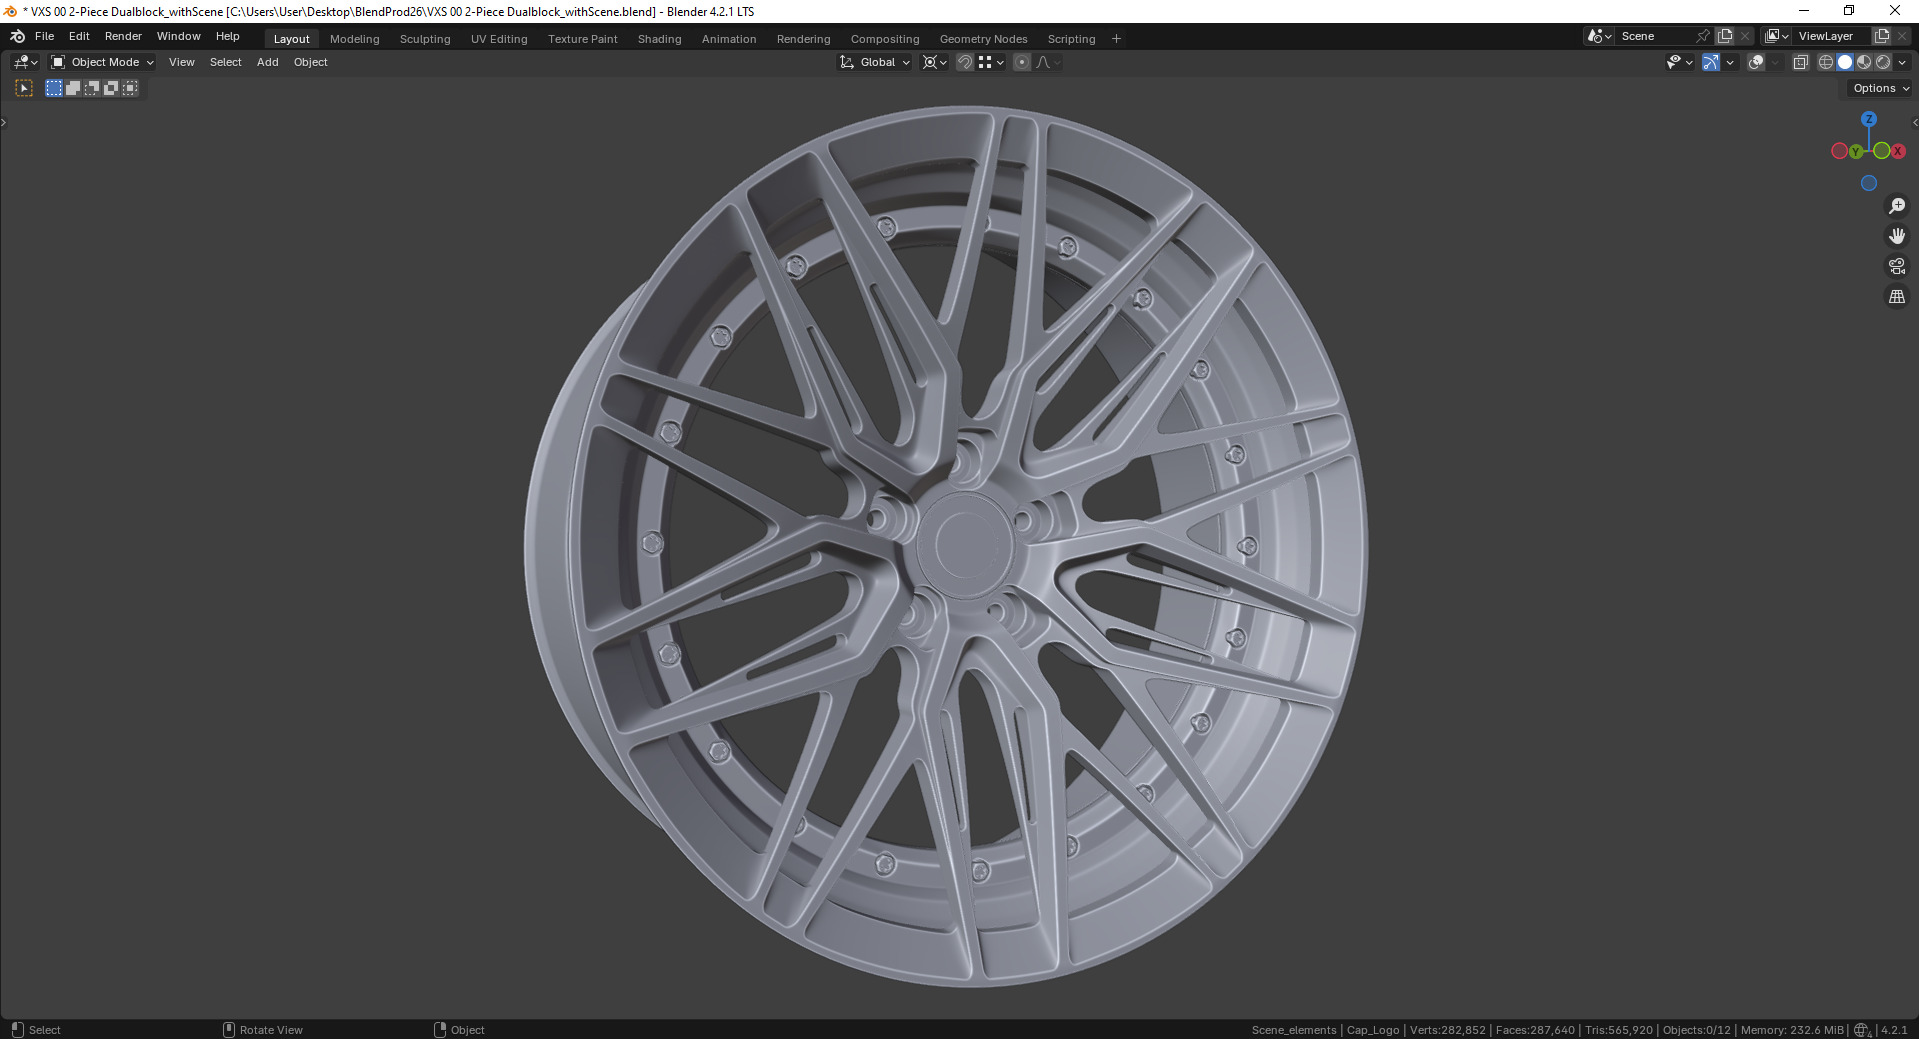Toggle proportional editing icon
1919x1039 pixels.
click(x=1022, y=62)
